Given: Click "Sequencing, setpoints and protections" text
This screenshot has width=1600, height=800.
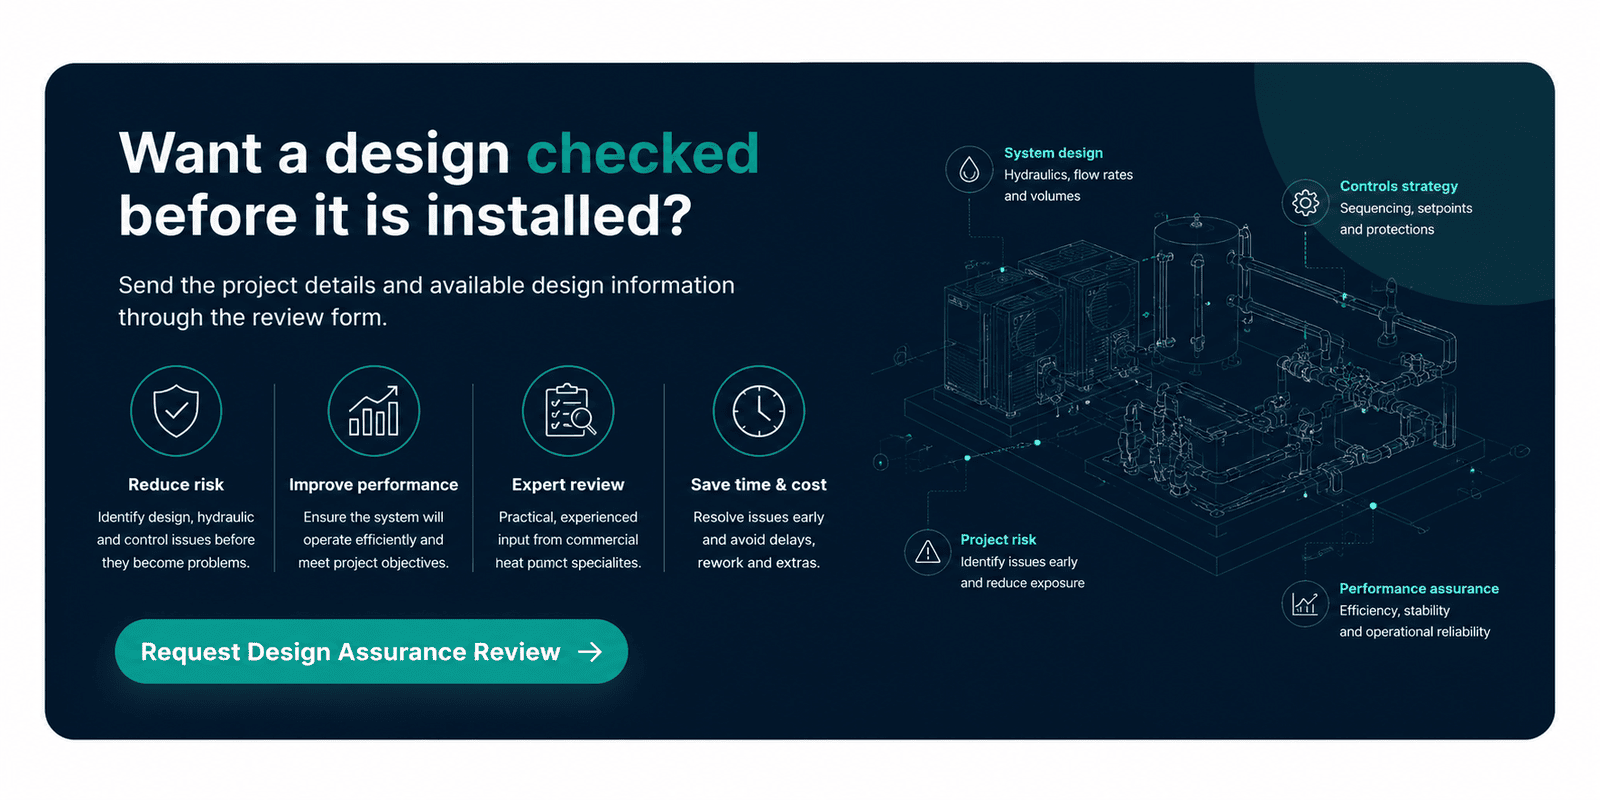Looking at the screenshot, I should click(x=1406, y=219).
